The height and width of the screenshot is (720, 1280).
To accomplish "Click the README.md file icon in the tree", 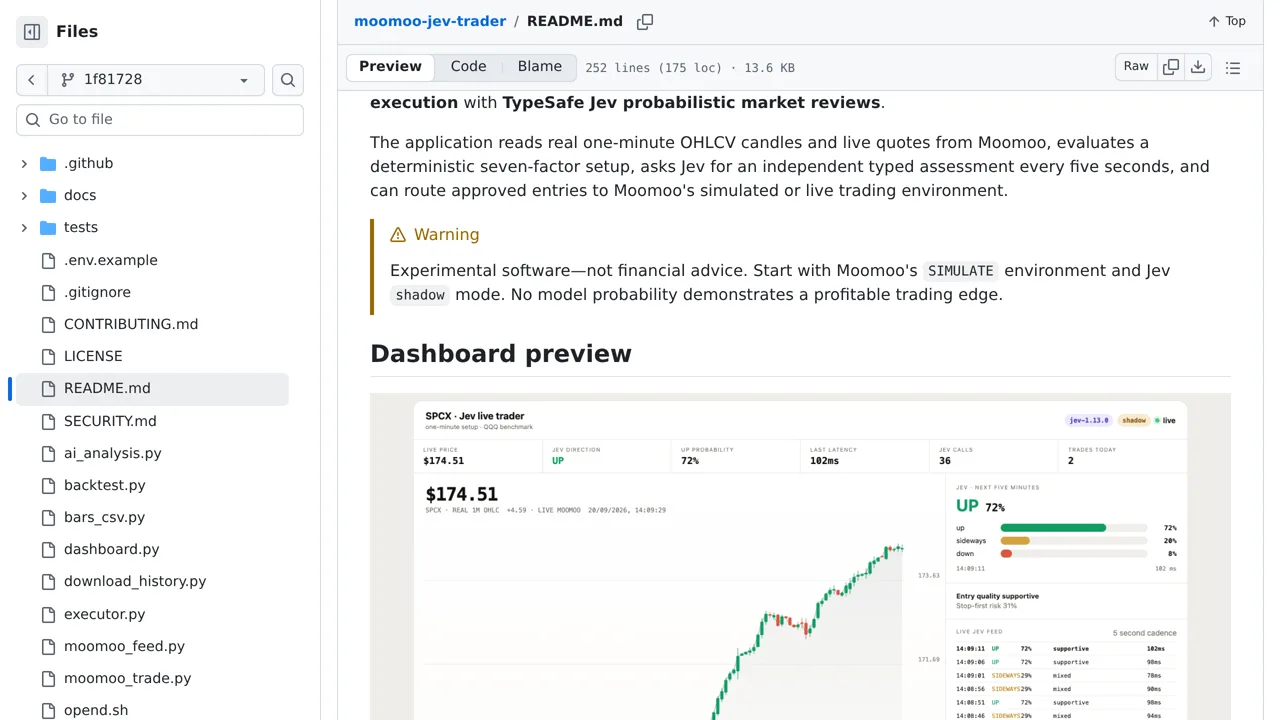I will 48,388.
